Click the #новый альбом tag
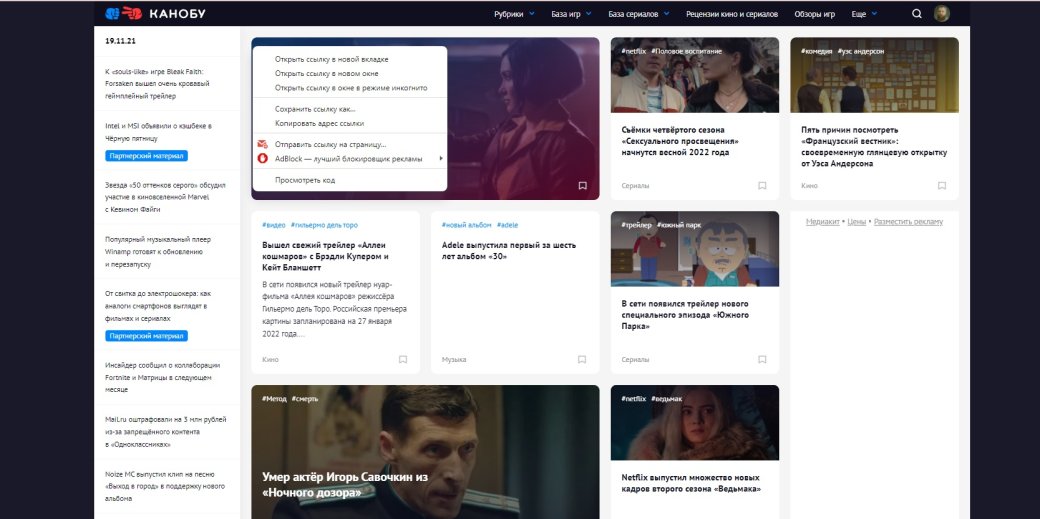Viewport: 1040px width, 519px height. point(466,225)
